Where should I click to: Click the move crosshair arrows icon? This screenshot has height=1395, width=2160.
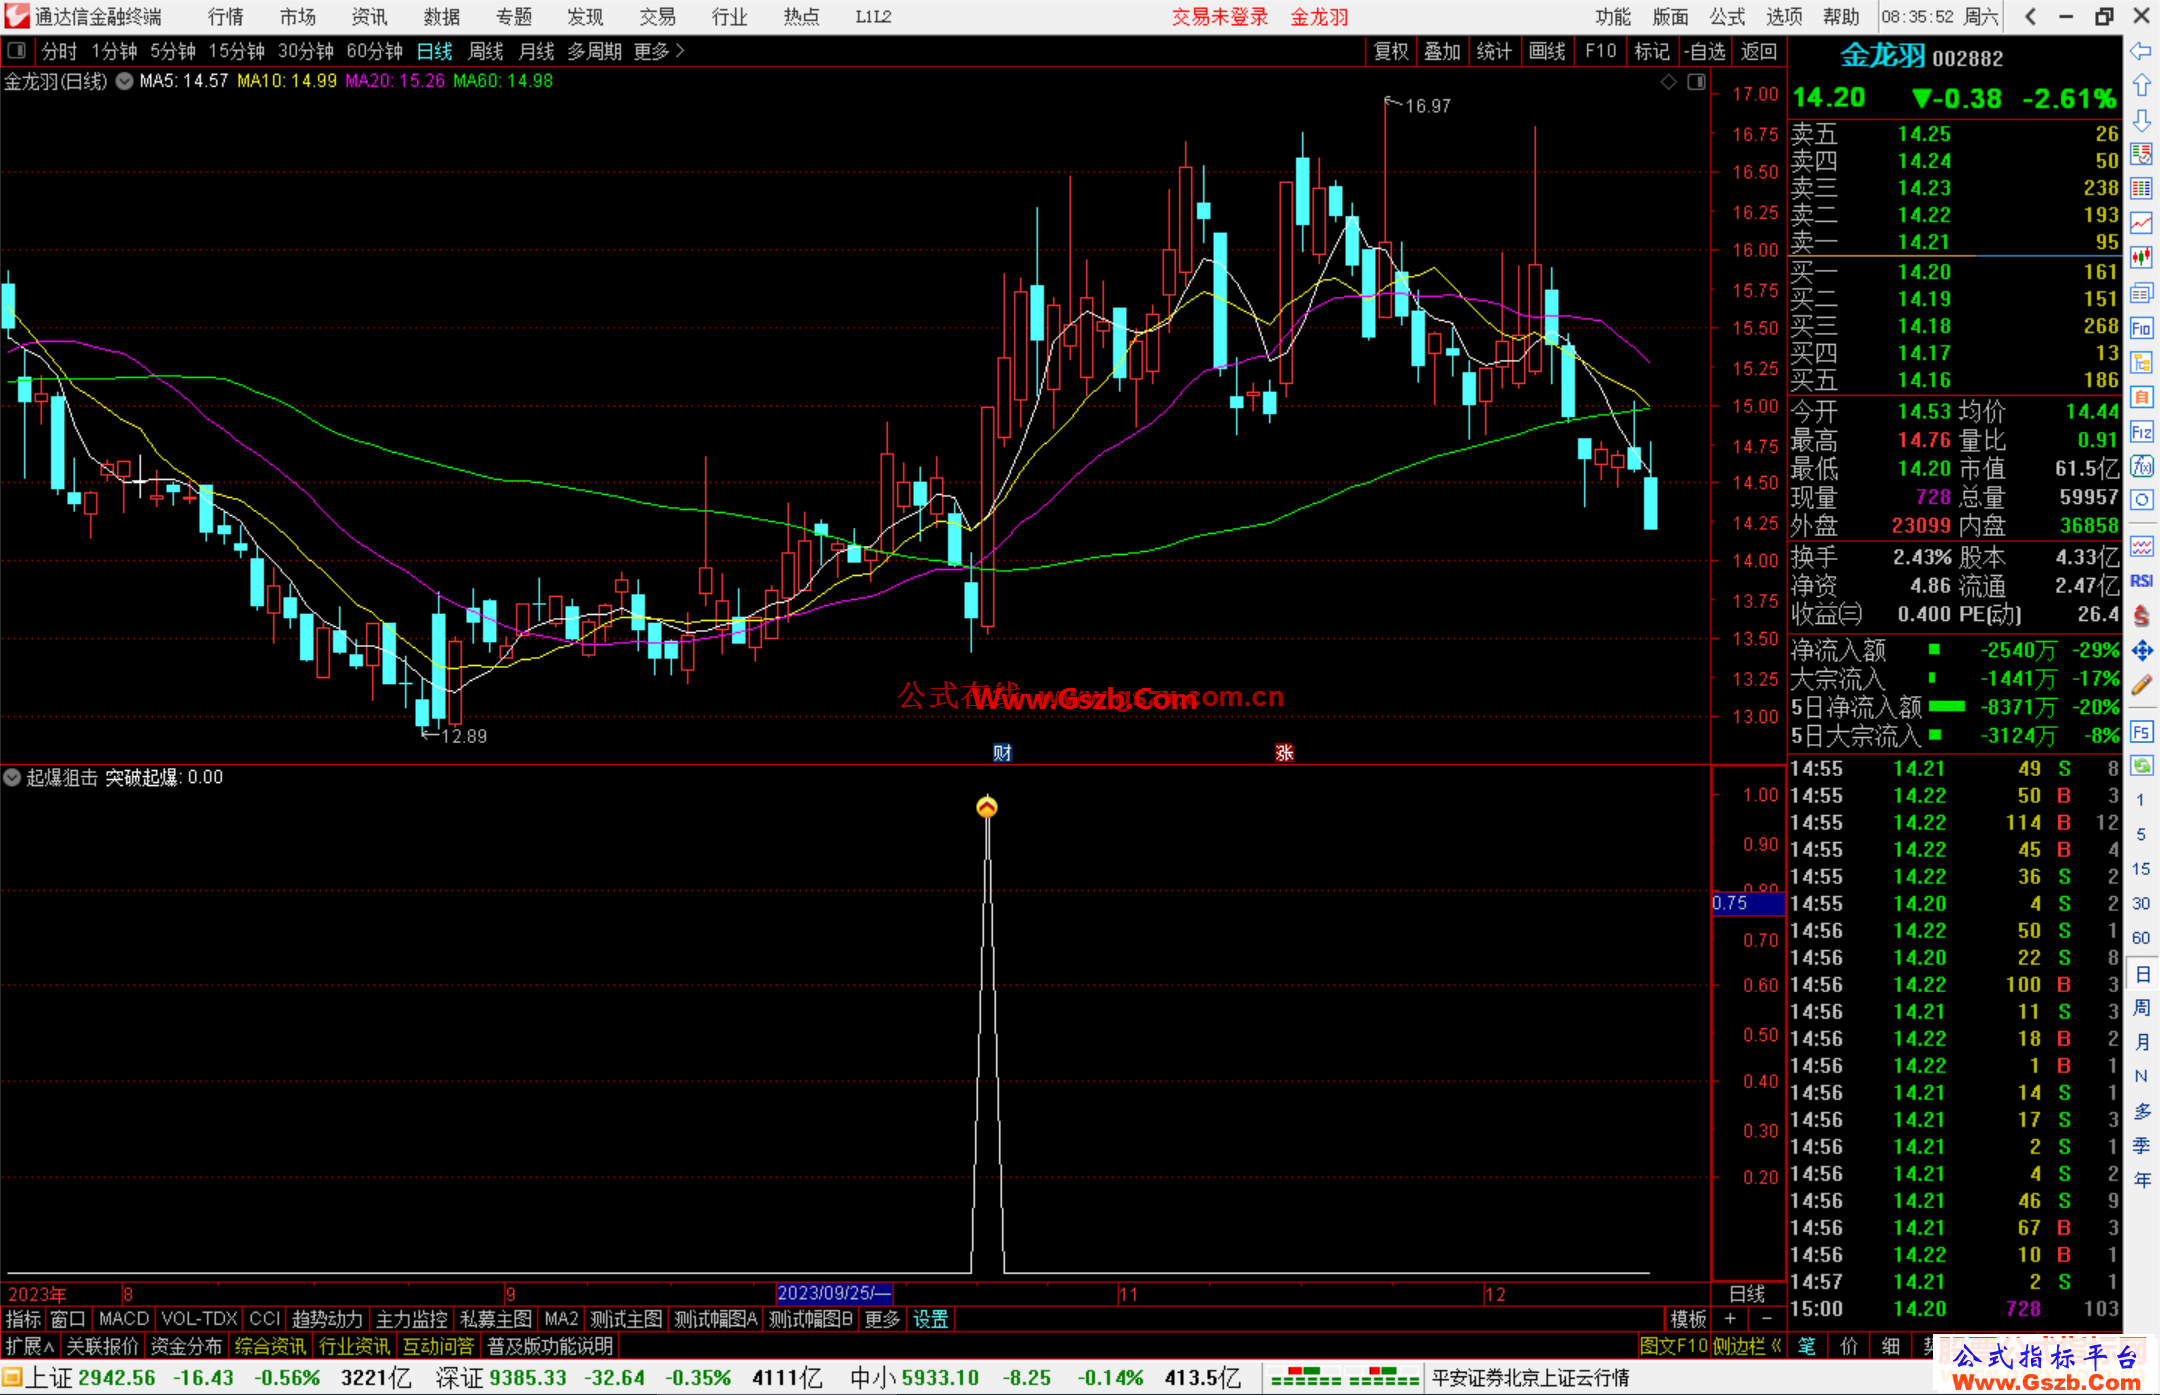point(2141,651)
